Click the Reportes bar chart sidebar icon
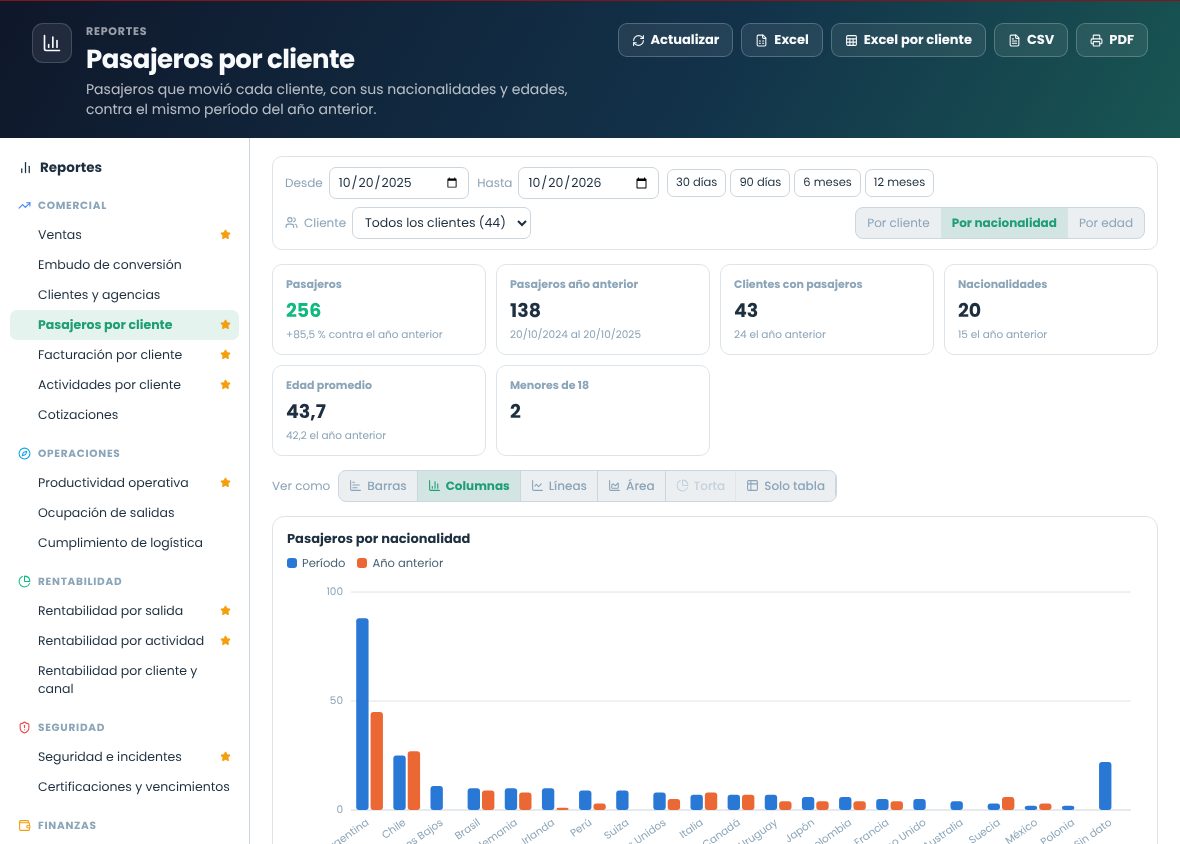The height and width of the screenshot is (844, 1180). click(26, 168)
